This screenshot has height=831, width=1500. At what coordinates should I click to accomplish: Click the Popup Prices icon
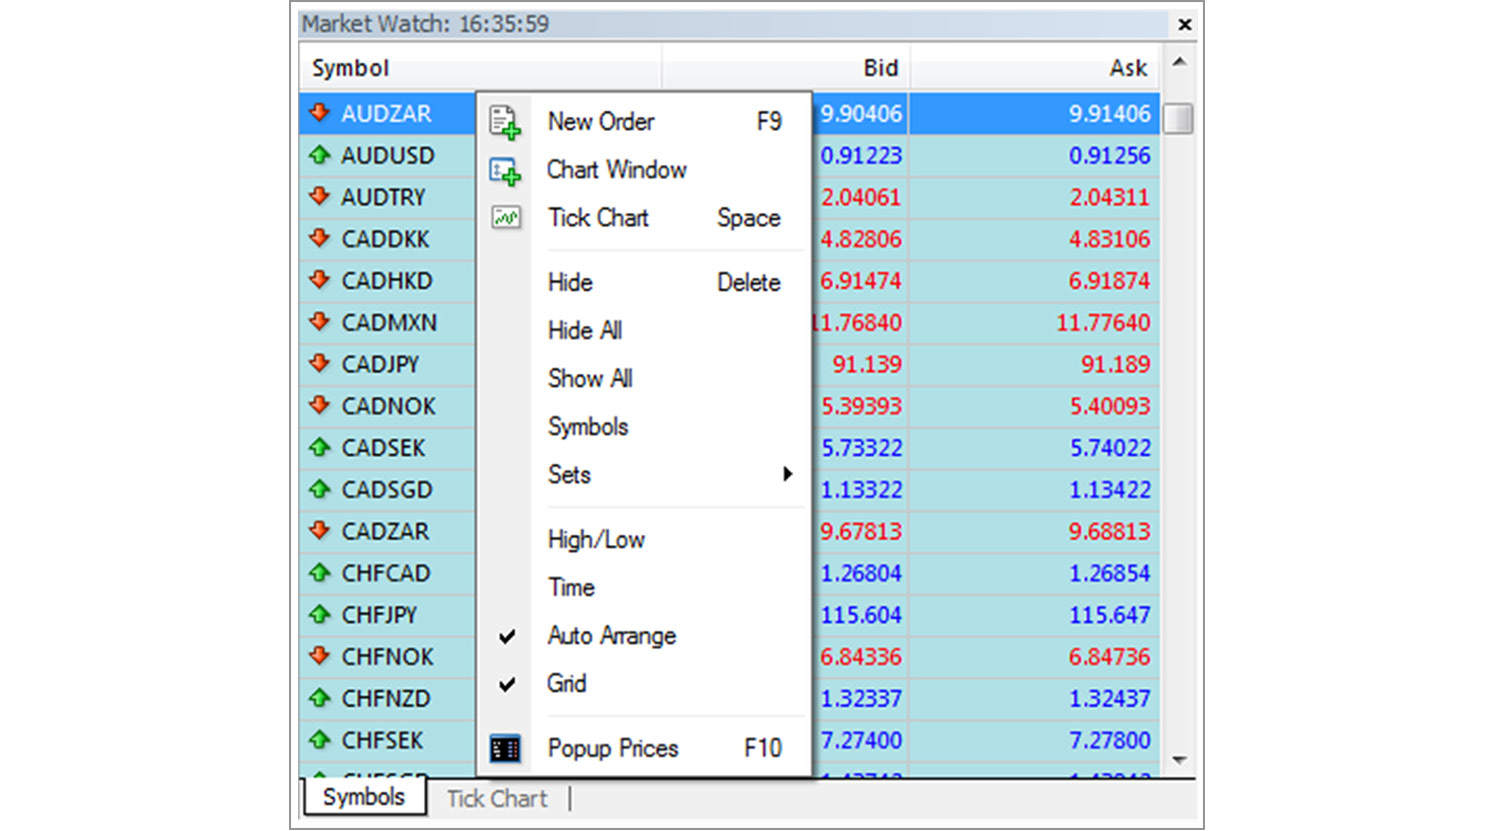(x=505, y=748)
